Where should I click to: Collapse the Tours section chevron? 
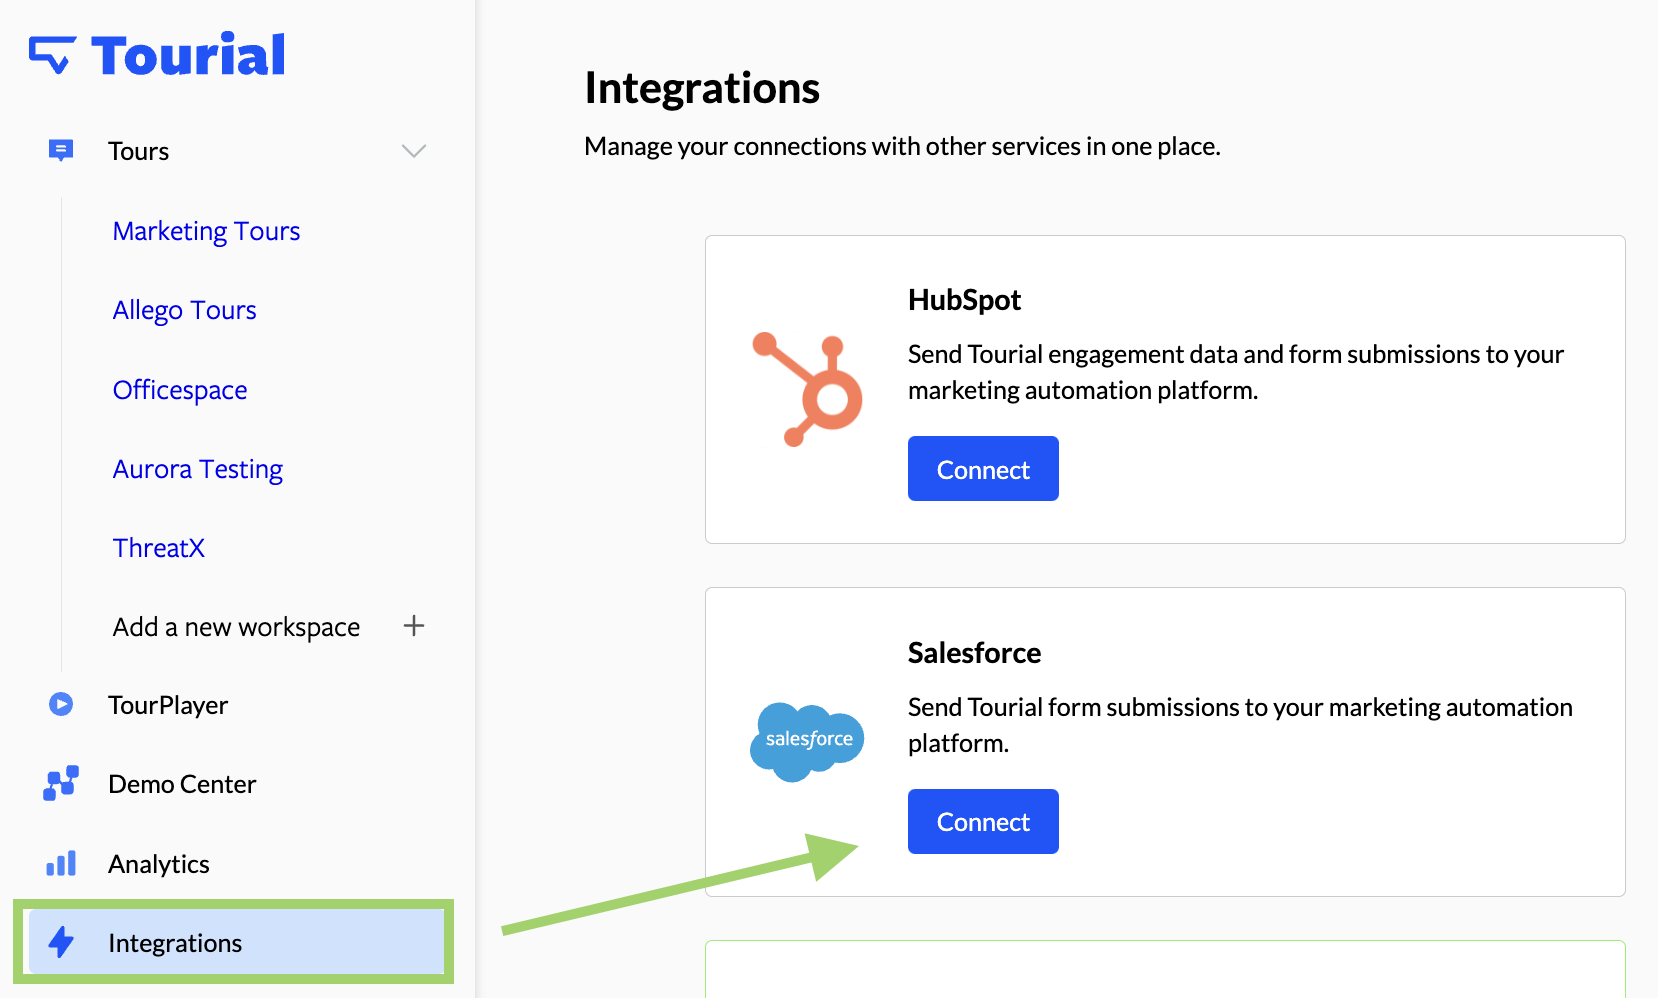click(x=414, y=151)
